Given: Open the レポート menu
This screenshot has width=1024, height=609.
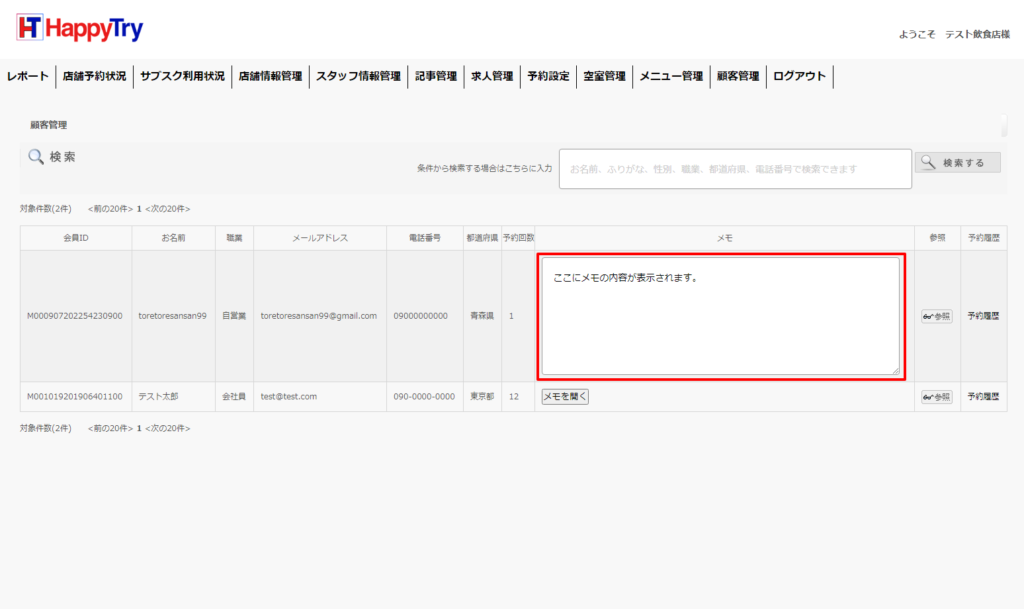Looking at the screenshot, I should coord(28,76).
